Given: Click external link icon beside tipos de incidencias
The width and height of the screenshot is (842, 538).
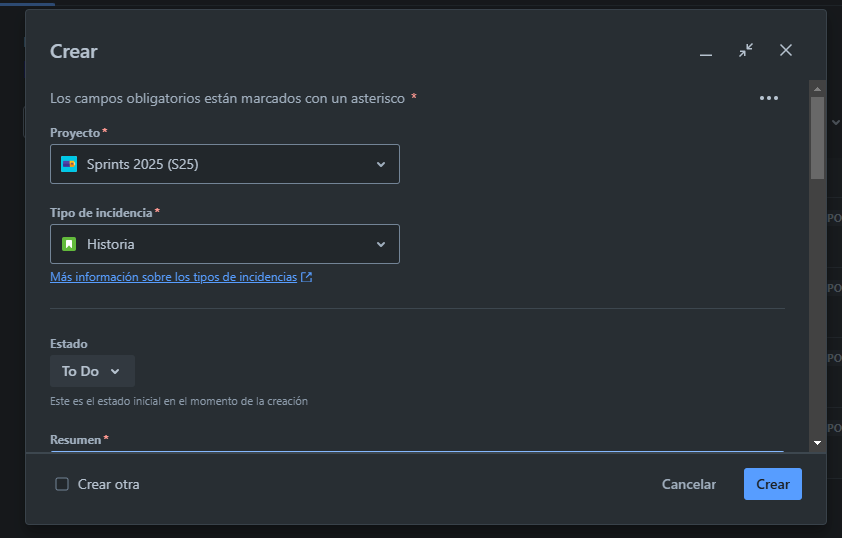Looking at the screenshot, I should [306, 277].
